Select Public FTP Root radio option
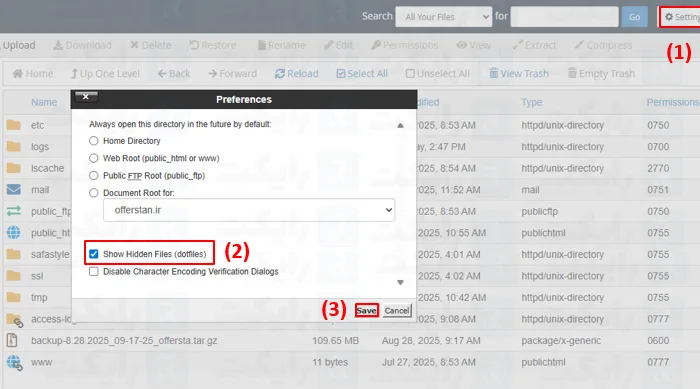 coord(93,176)
